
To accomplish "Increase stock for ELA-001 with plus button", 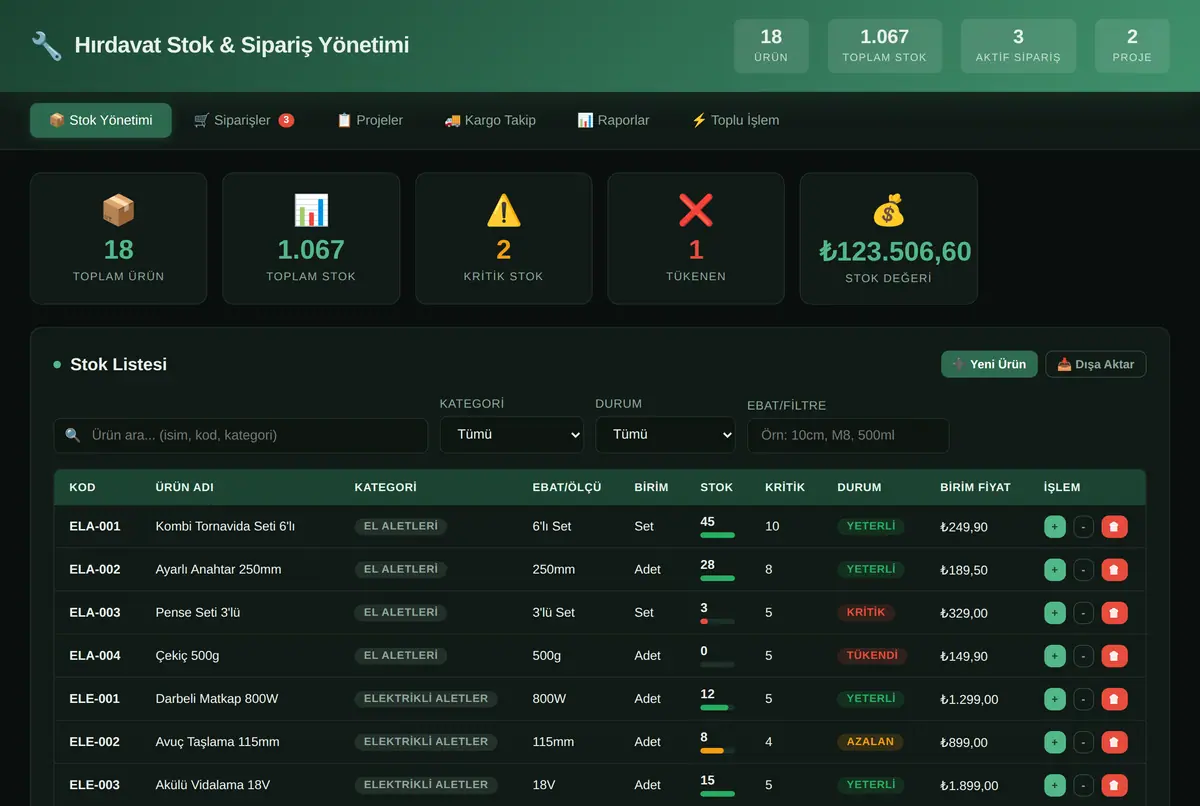I will point(1055,527).
